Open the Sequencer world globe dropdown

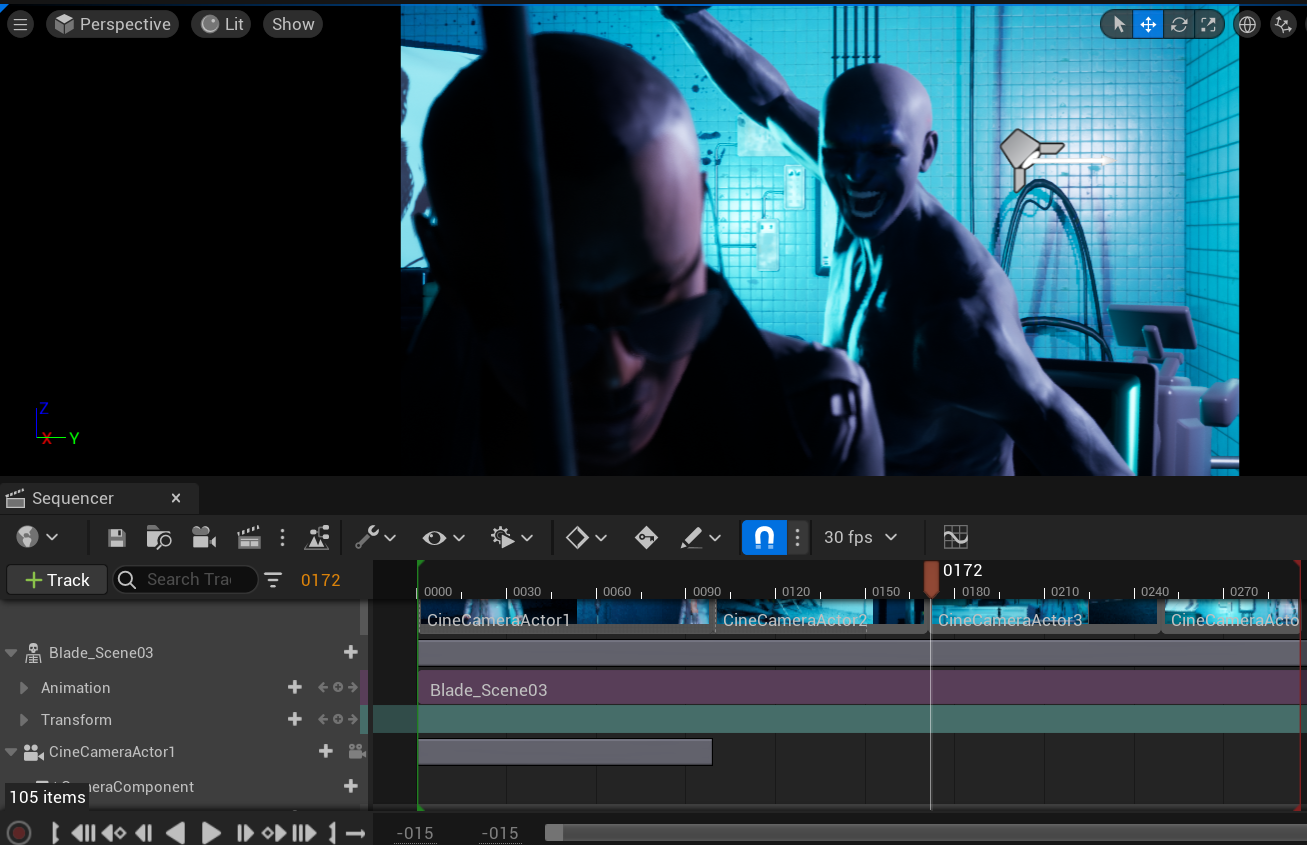38,537
